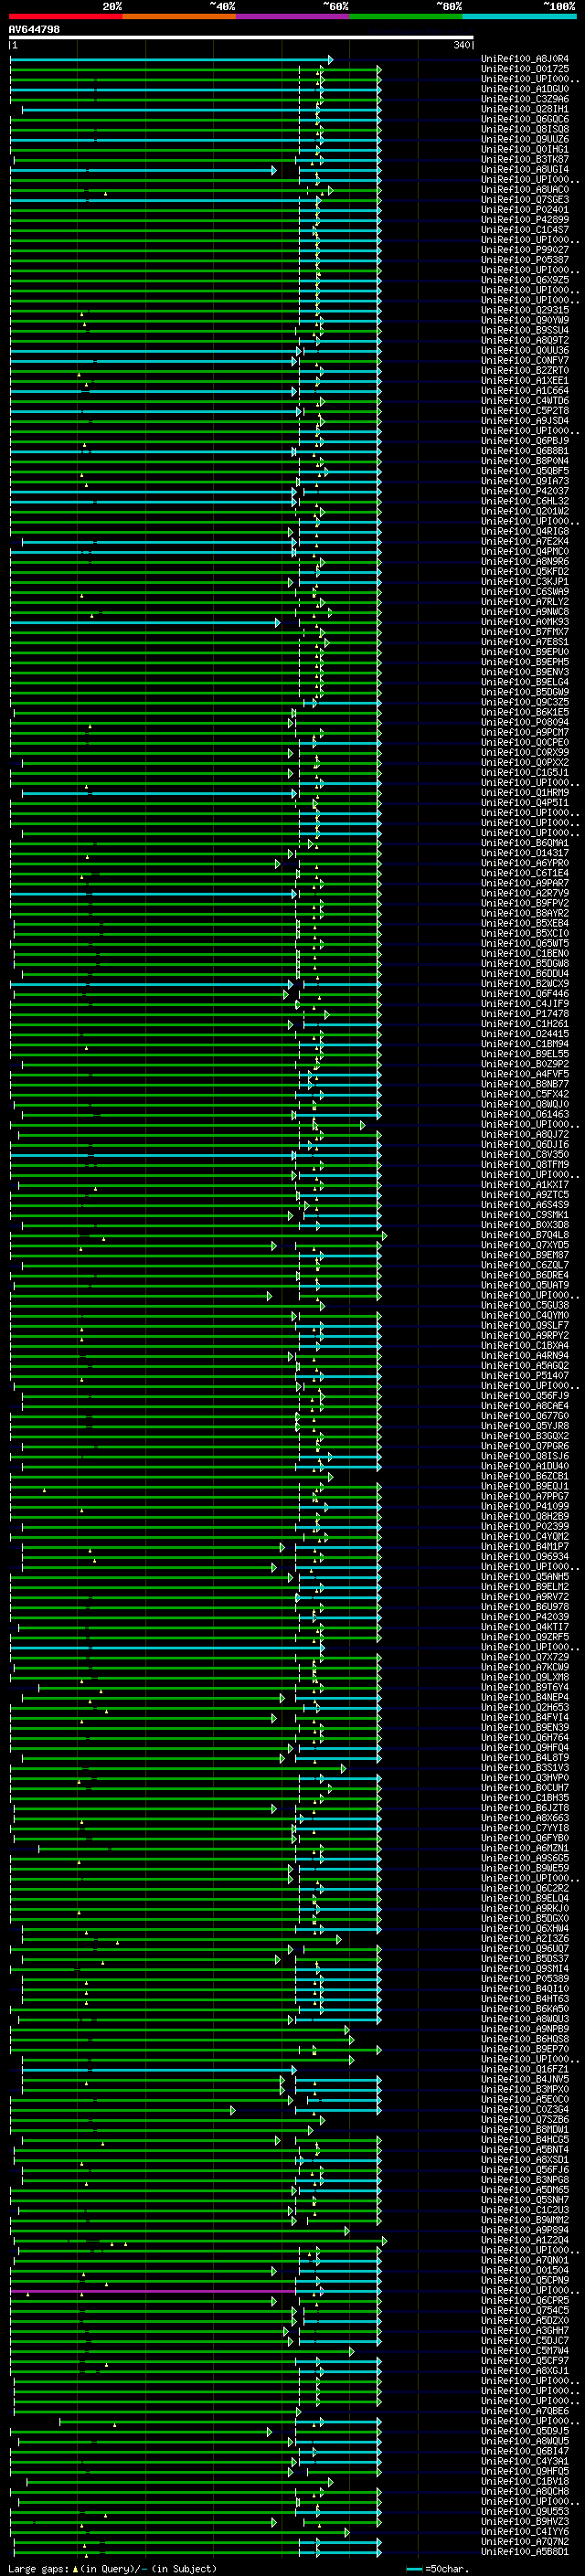
Task: Open hit UniRef100_P99027
Action: pyautogui.click(x=525, y=250)
